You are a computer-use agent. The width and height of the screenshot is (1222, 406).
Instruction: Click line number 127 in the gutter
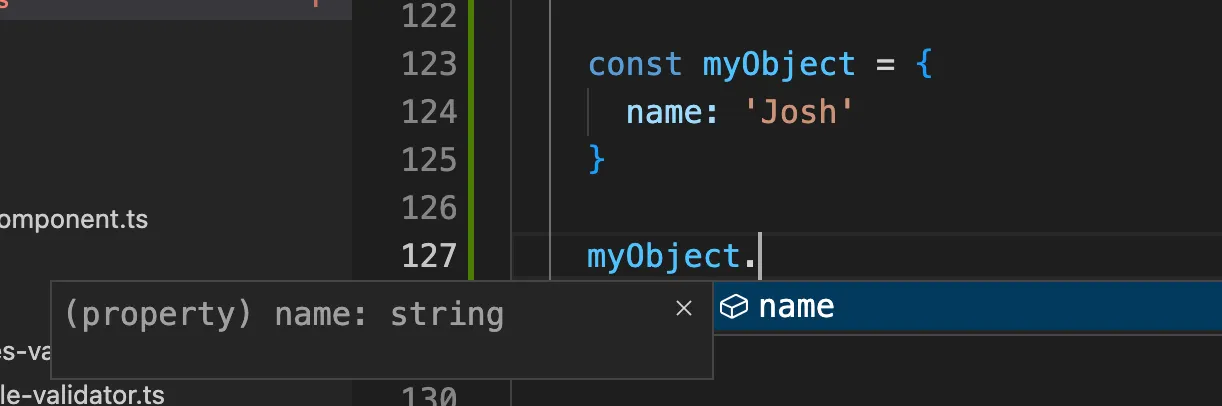pos(428,256)
